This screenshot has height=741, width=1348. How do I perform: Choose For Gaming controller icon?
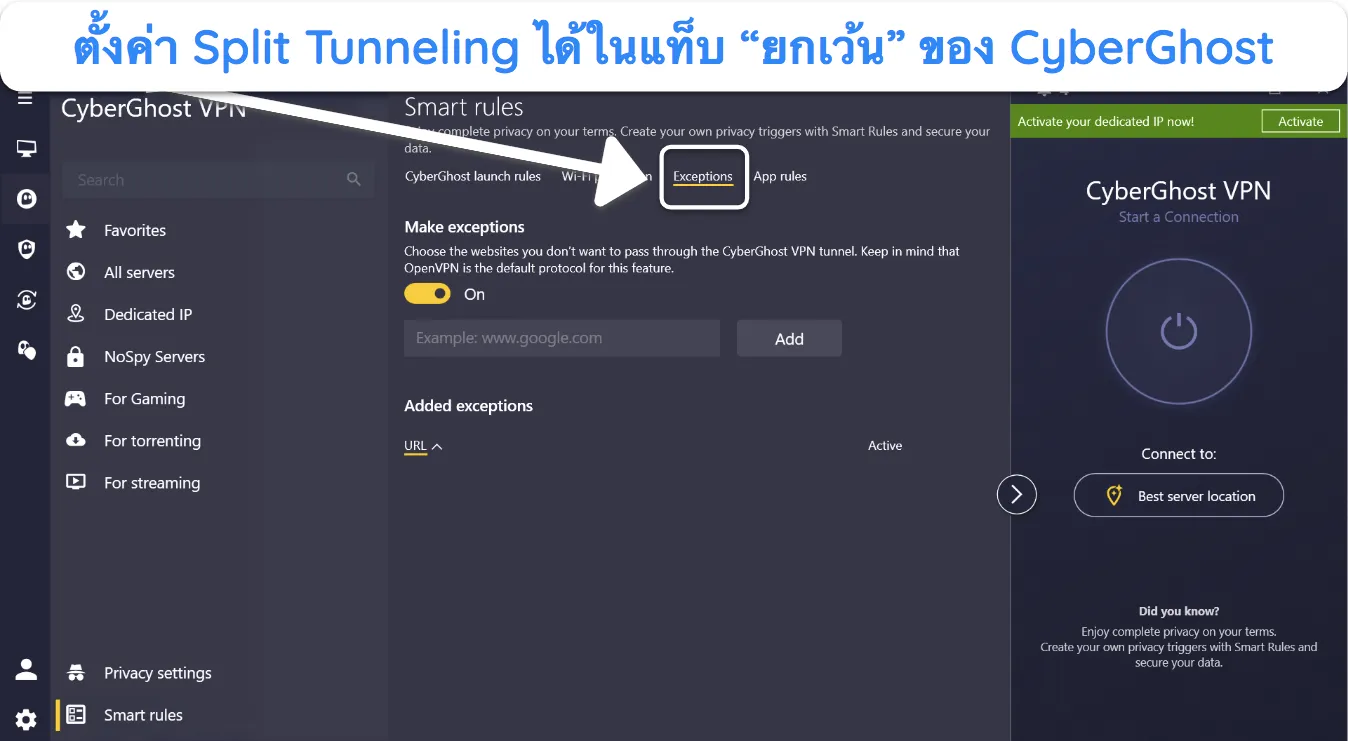click(76, 399)
